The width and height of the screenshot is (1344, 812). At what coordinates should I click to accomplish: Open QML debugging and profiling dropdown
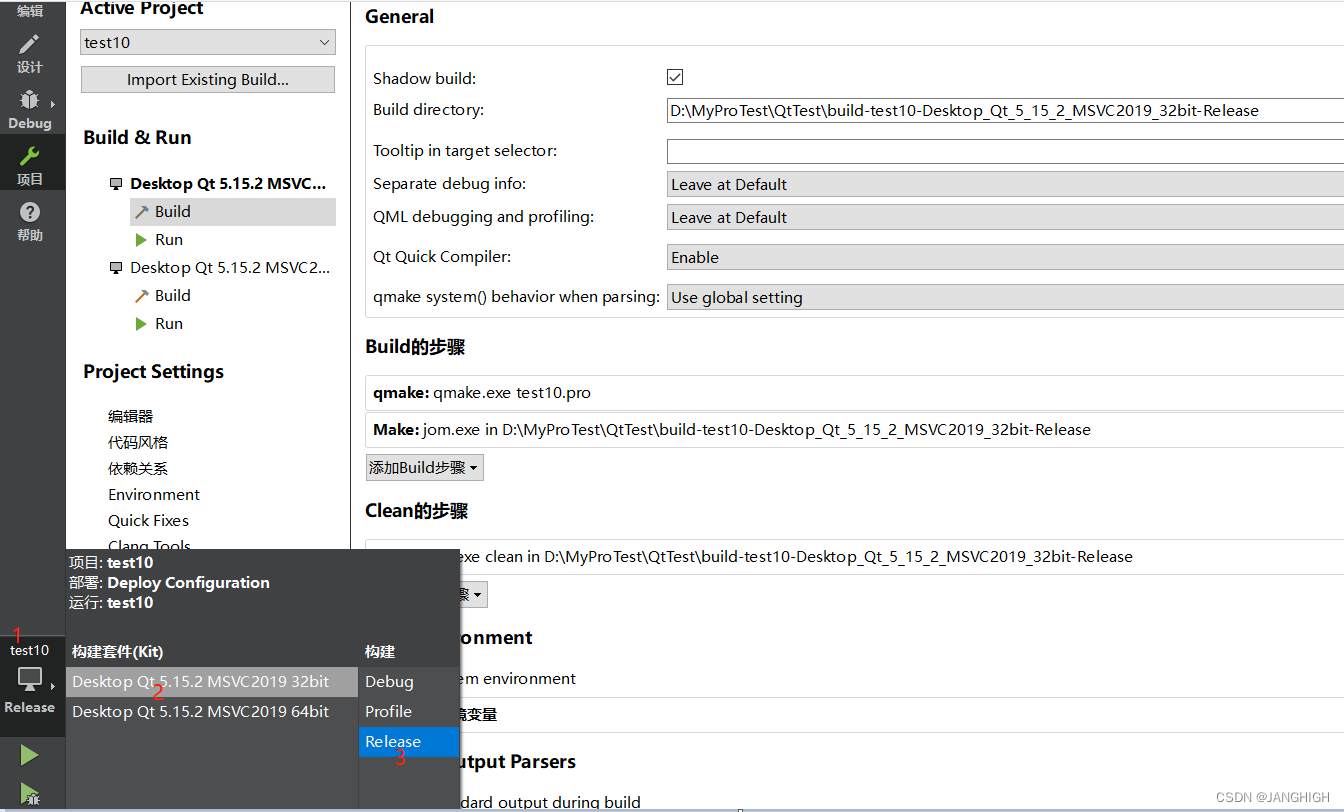(1005, 217)
